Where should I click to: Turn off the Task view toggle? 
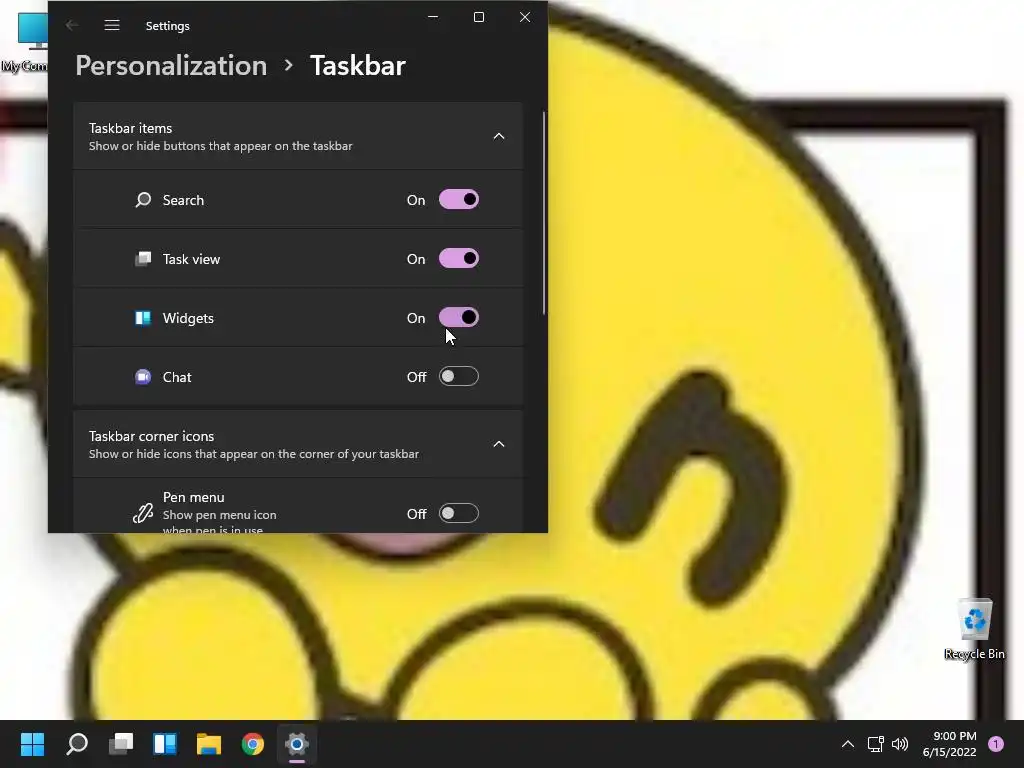coord(458,259)
